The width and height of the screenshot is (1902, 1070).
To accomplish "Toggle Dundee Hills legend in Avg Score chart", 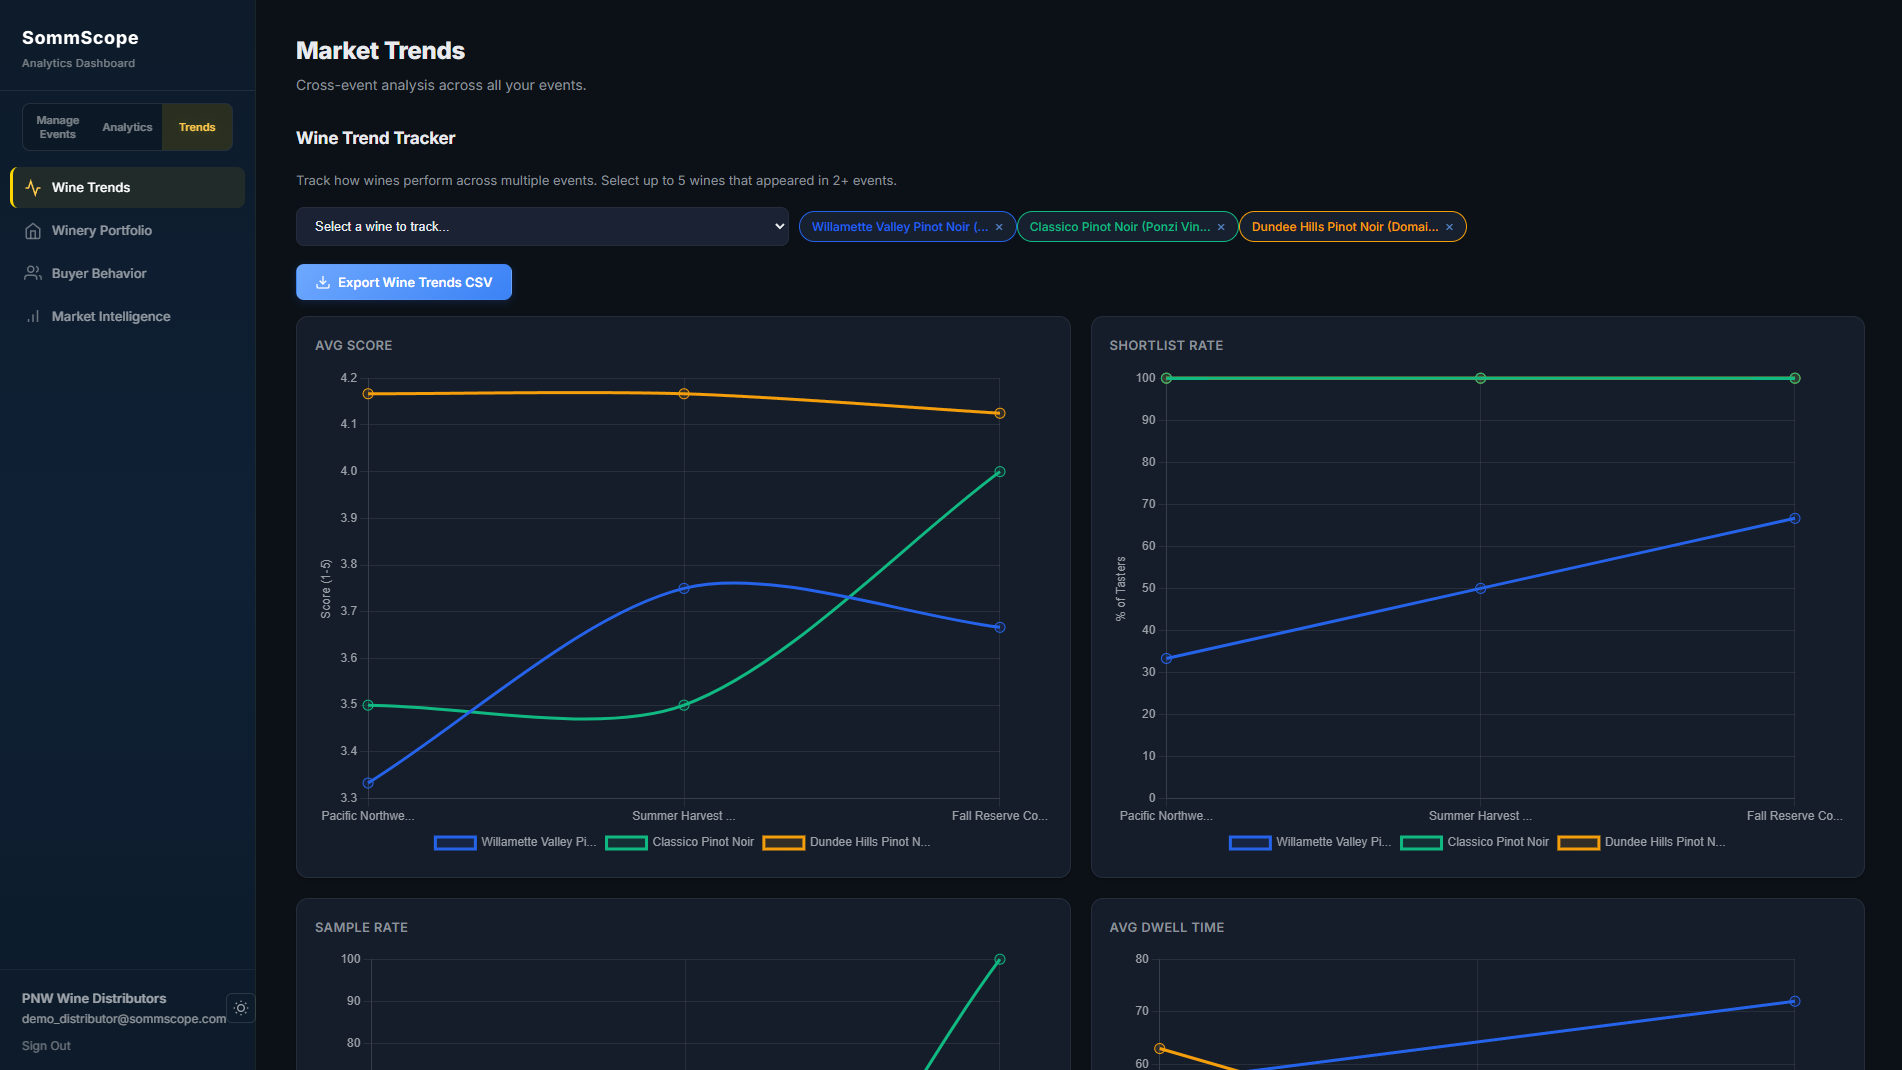I will click(x=847, y=843).
